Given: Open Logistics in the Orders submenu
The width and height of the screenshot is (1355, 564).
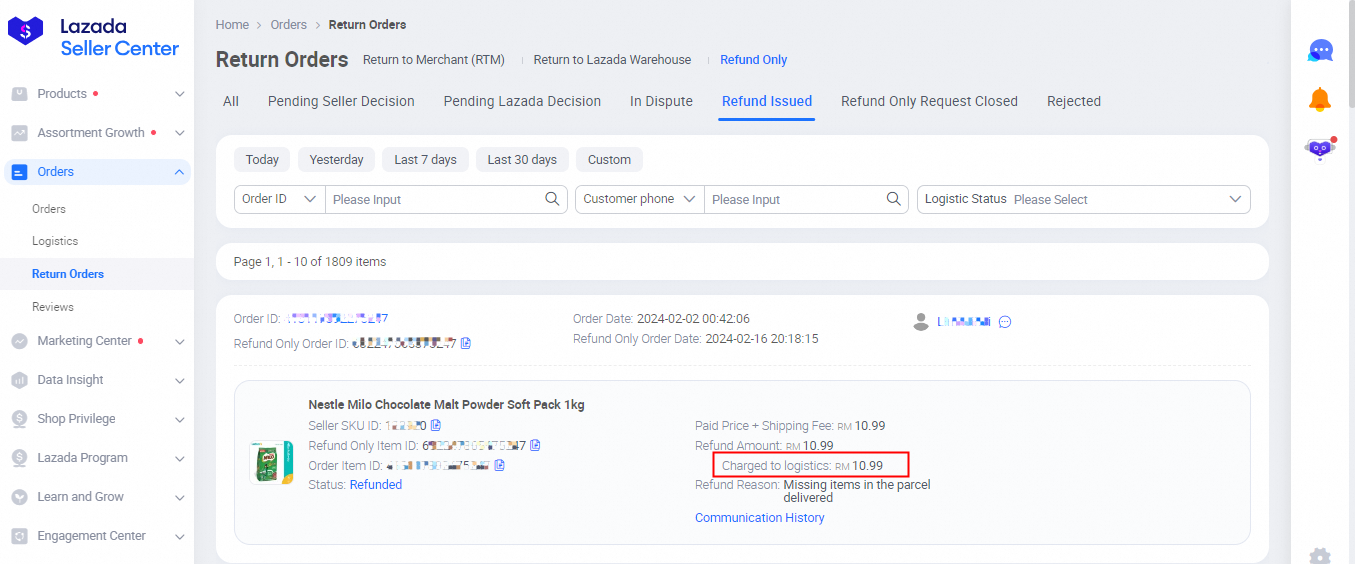Looking at the screenshot, I should (x=55, y=241).
